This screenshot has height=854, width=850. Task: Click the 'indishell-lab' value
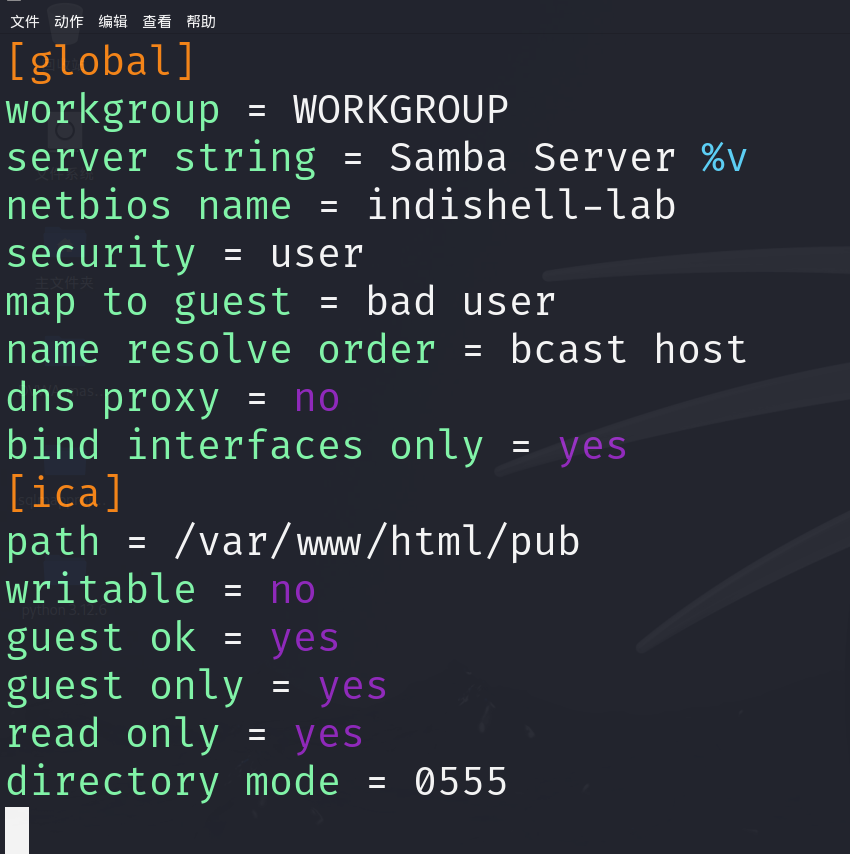coord(521,205)
